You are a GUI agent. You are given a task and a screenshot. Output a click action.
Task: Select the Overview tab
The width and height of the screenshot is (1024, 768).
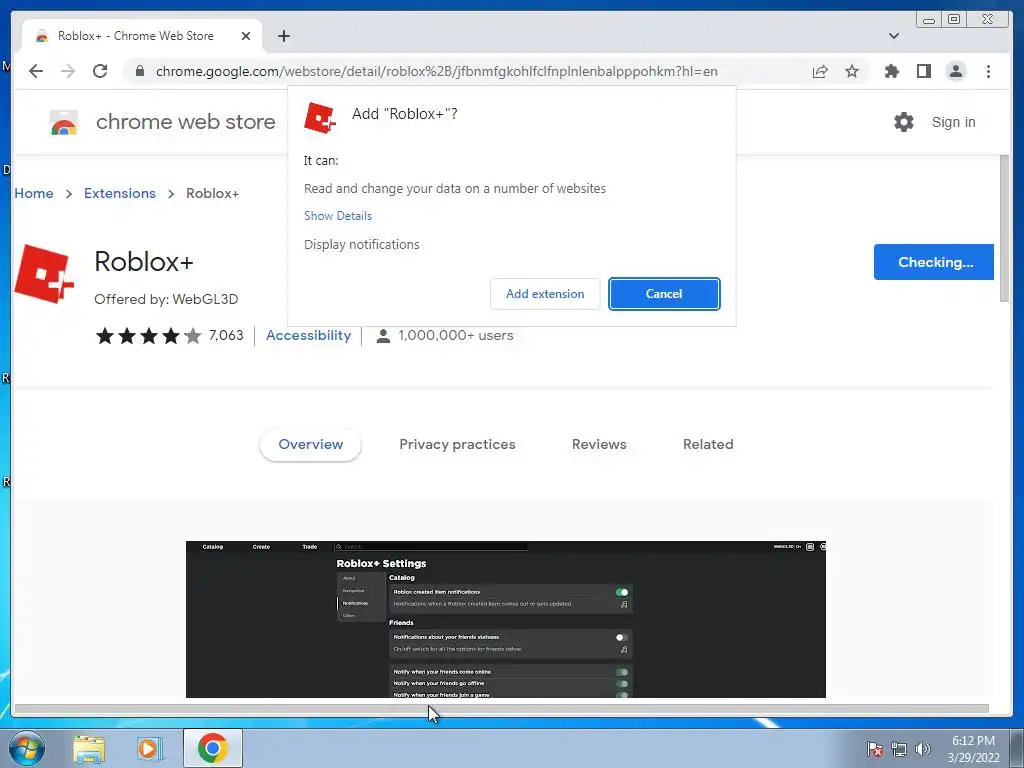click(310, 445)
